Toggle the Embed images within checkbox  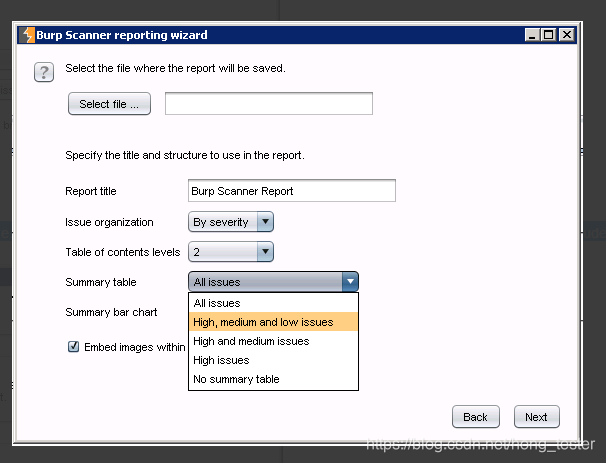click(x=73, y=346)
